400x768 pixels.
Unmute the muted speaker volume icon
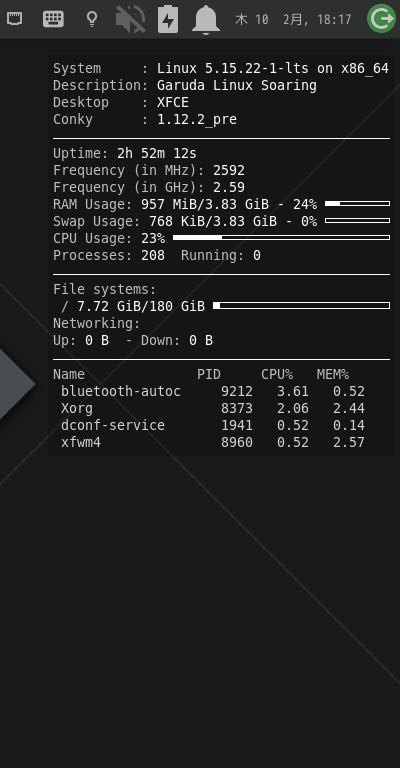pyautogui.click(x=130, y=19)
